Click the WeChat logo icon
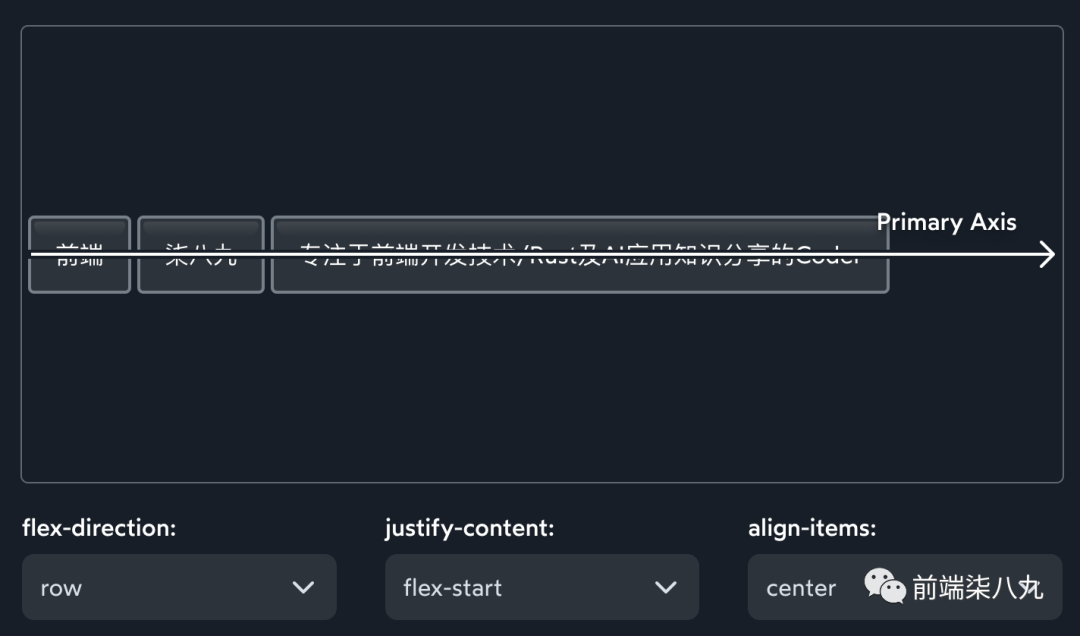 (x=884, y=586)
